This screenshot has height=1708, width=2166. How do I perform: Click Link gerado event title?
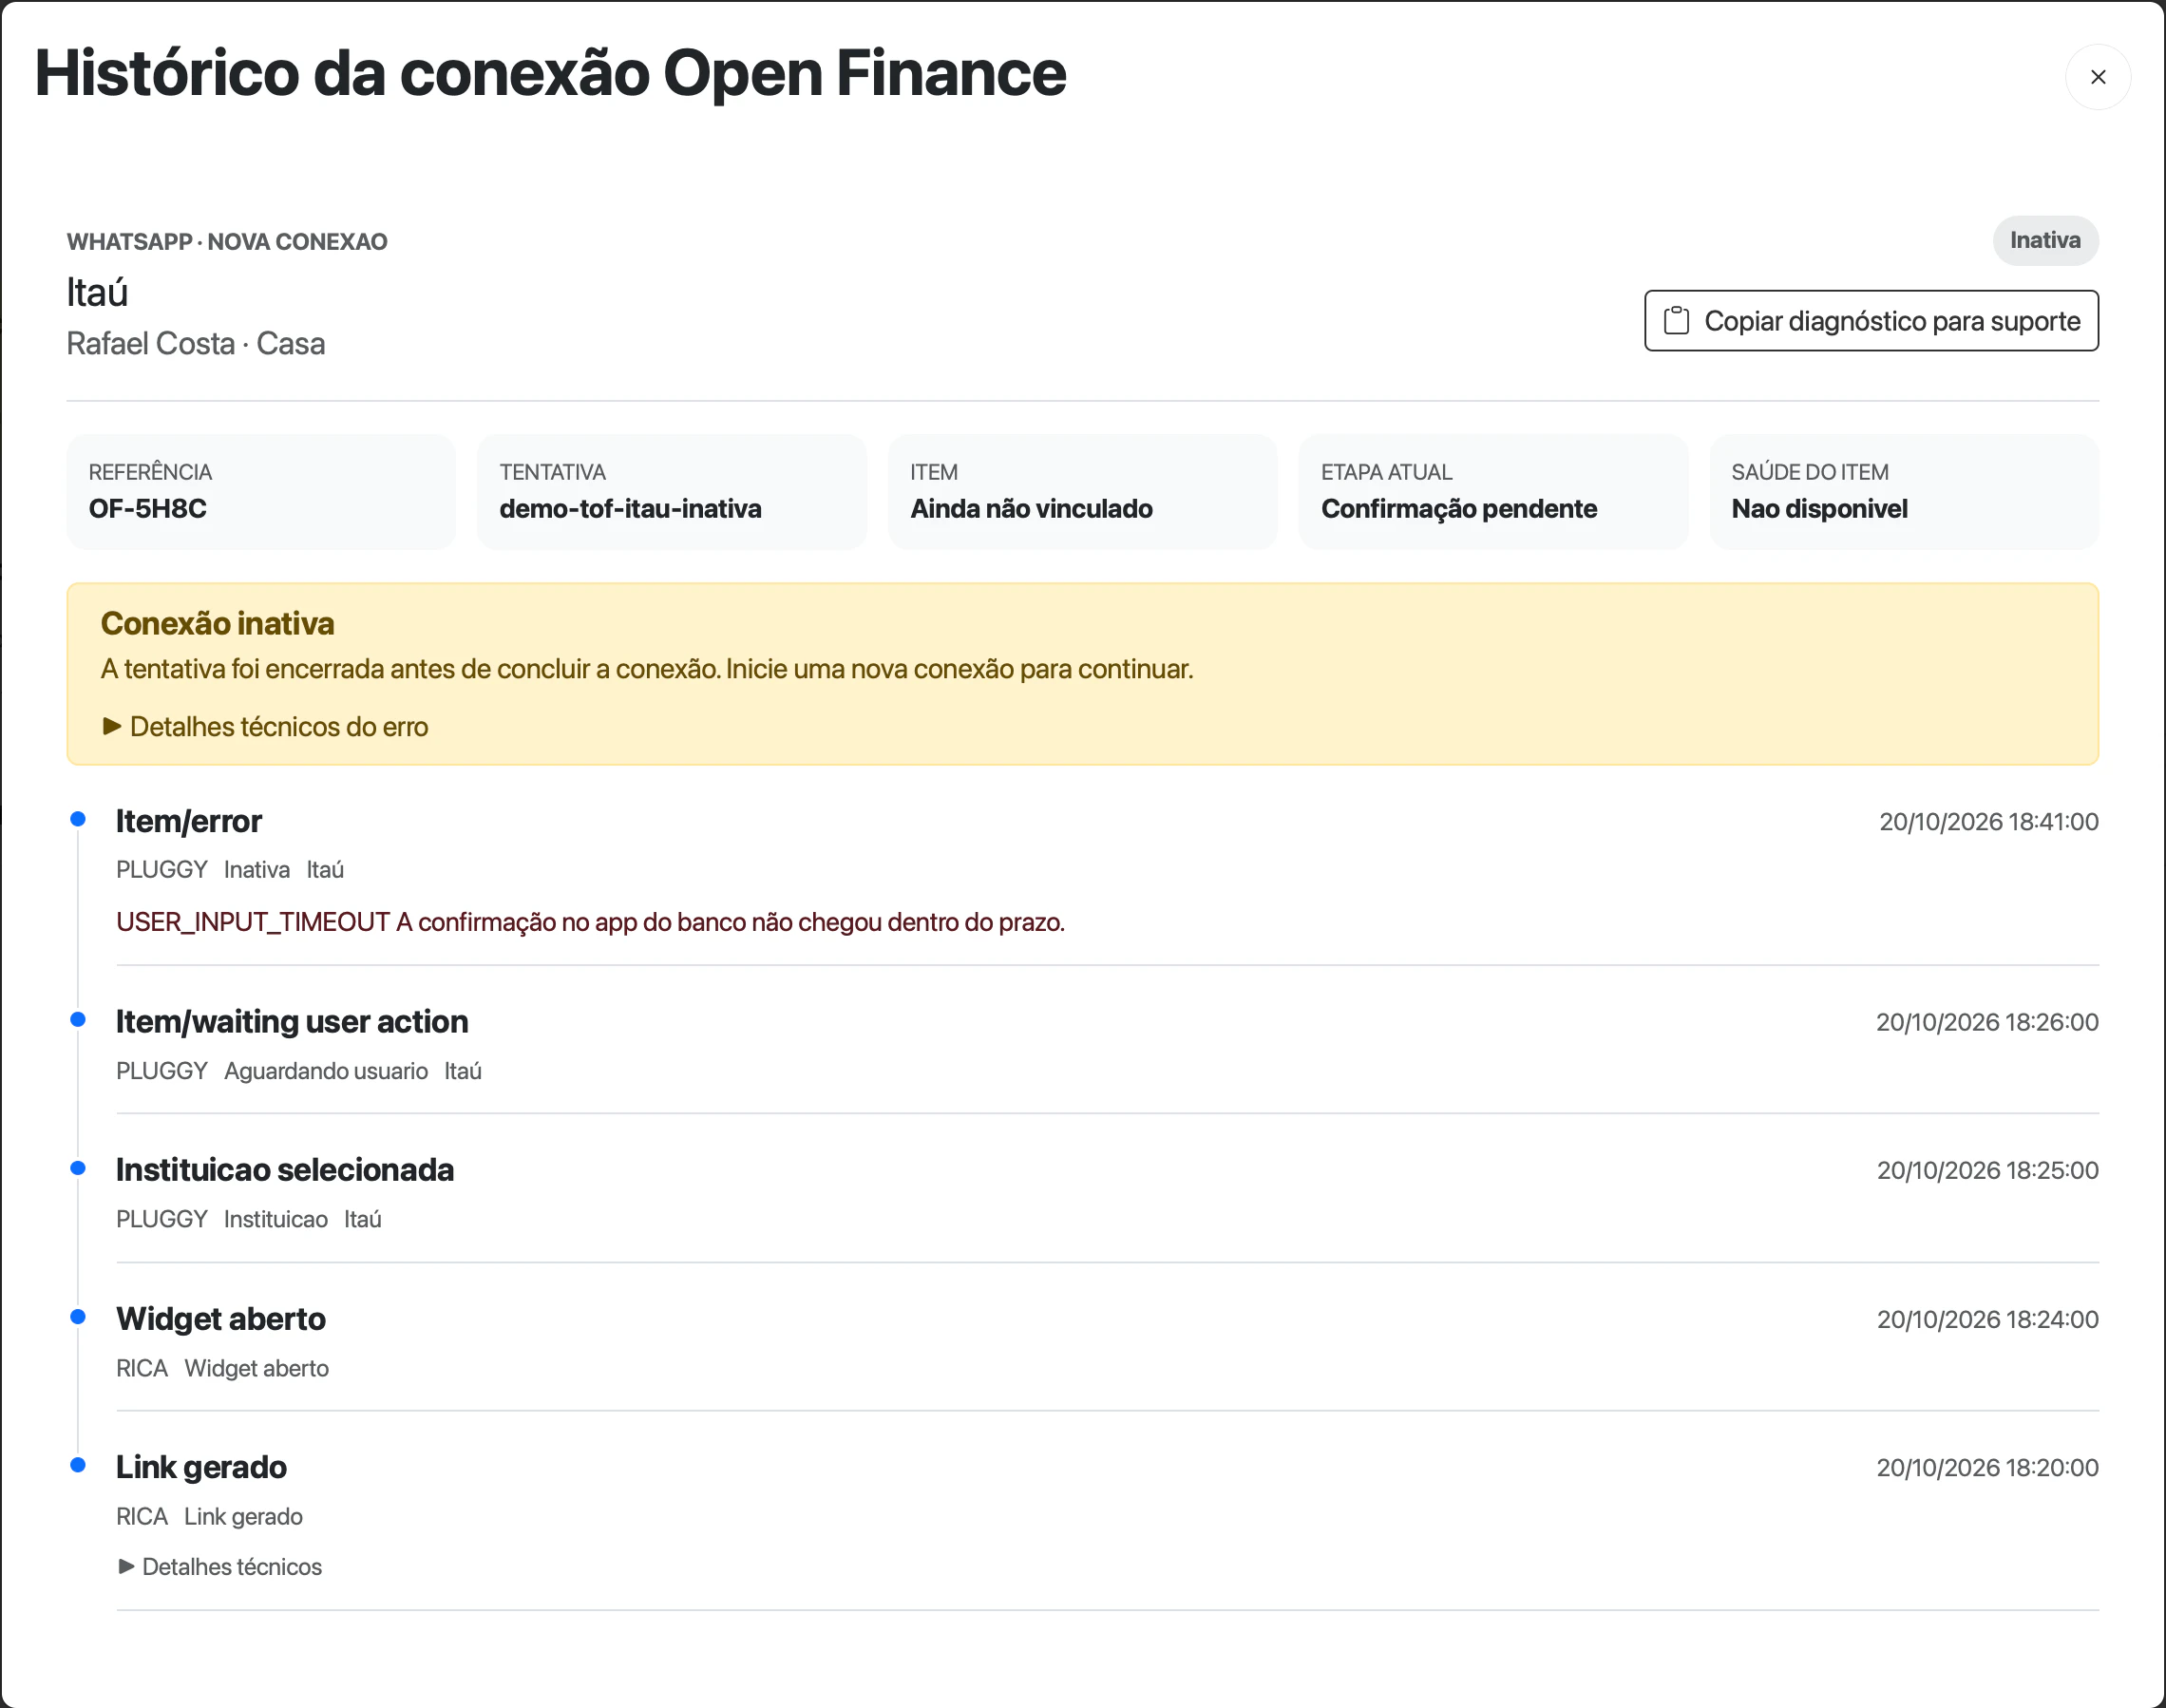pyautogui.click(x=201, y=1467)
